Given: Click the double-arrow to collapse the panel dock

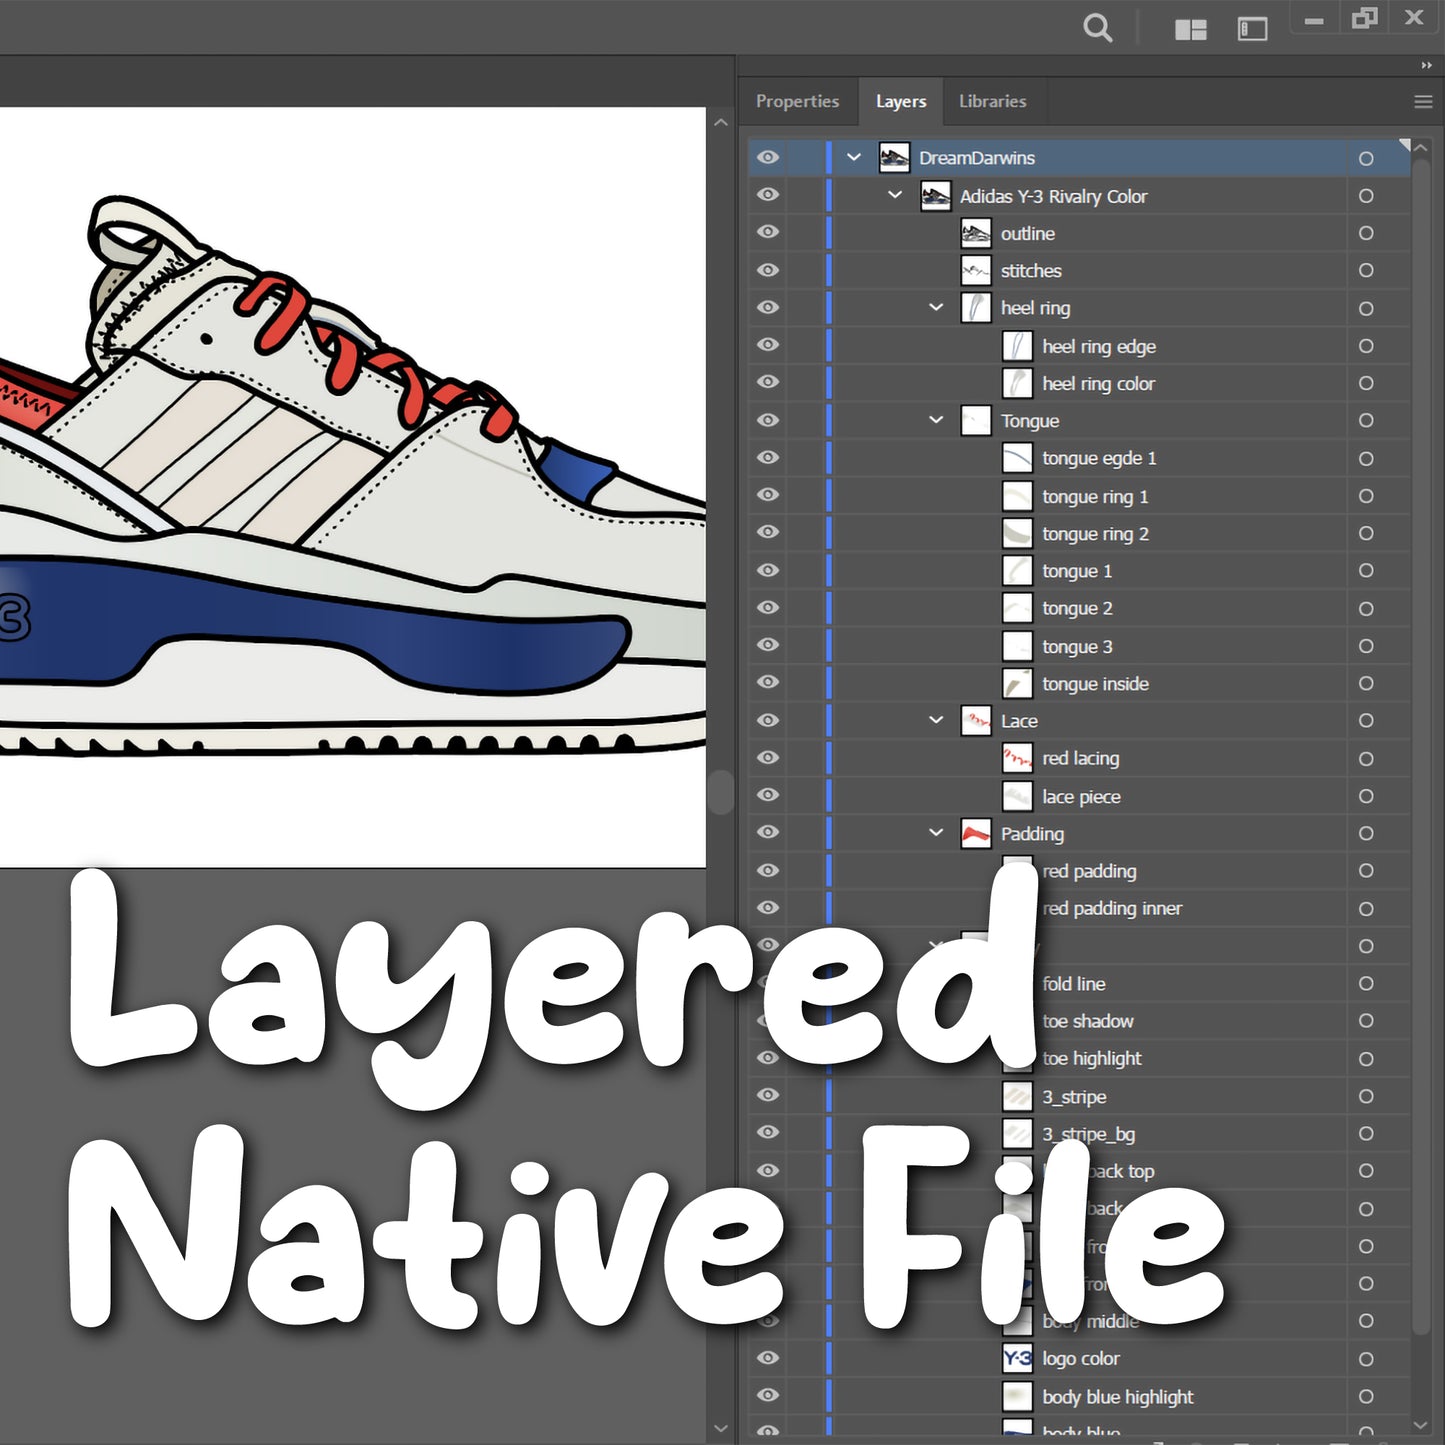Looking at the screenshot, I should [1425, 65].
